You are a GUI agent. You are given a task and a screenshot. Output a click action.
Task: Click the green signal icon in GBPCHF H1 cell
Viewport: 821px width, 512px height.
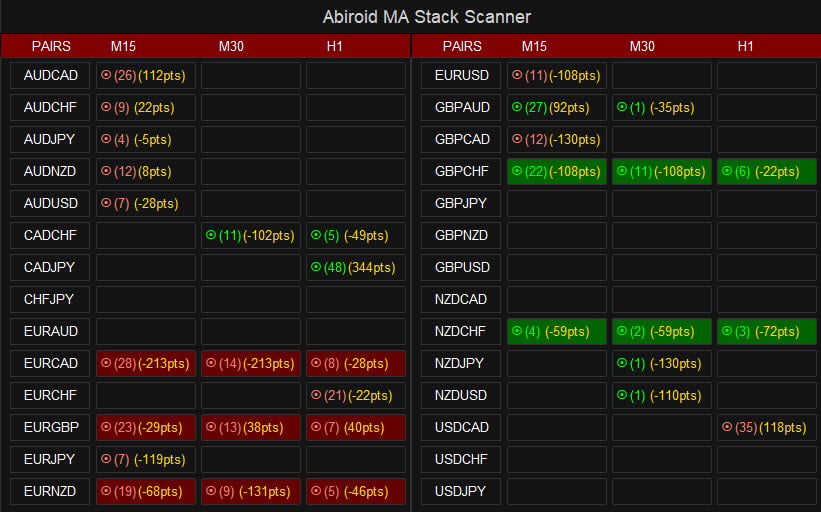[x=727, y=171]
